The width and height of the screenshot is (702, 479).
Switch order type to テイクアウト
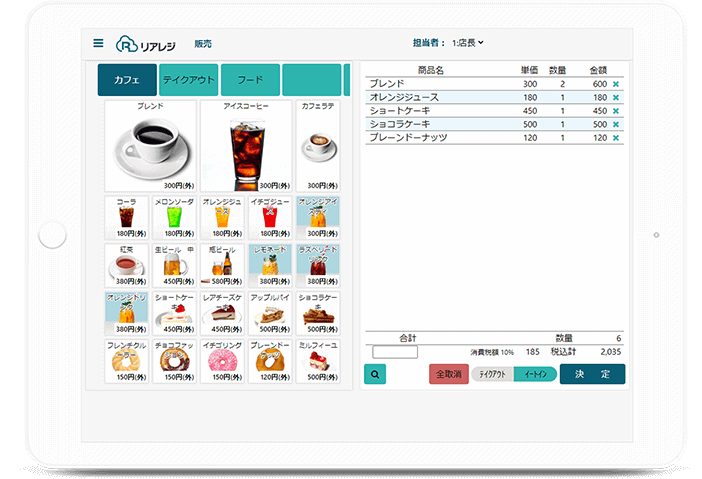pyautogui.click(x=492, y=374)
